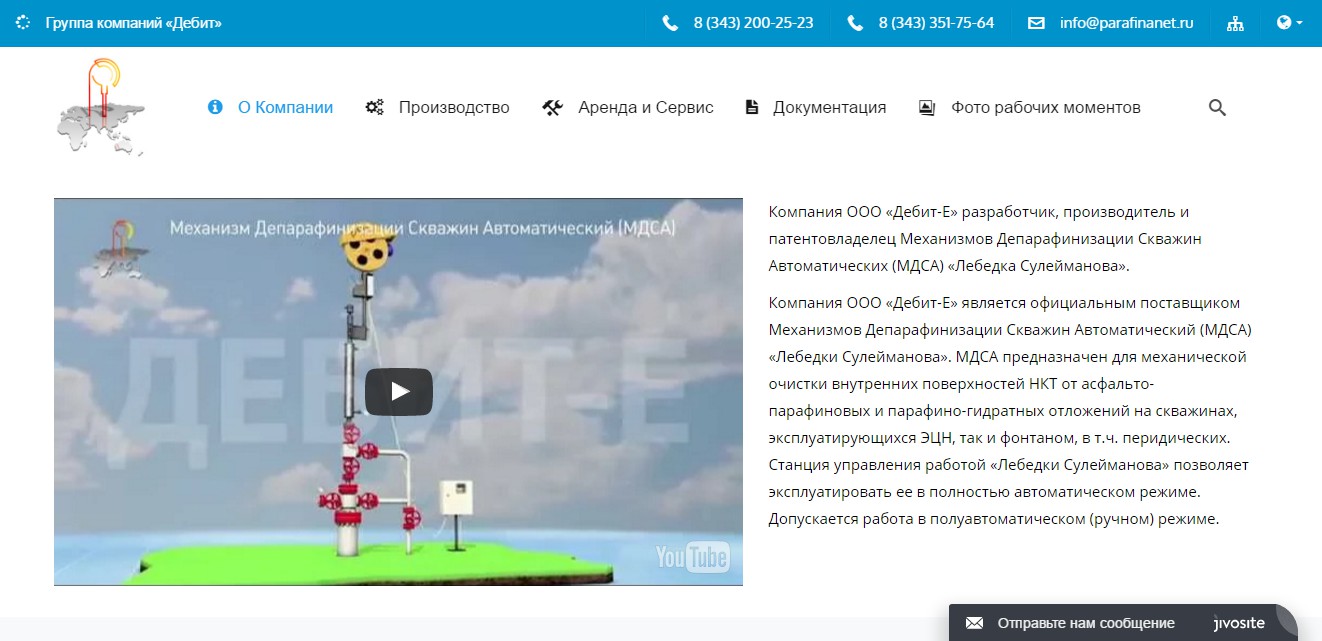This screenshot has width=1322, height=641.
Task: Click the gears icon beside Производство
Action: click(375, 107)
